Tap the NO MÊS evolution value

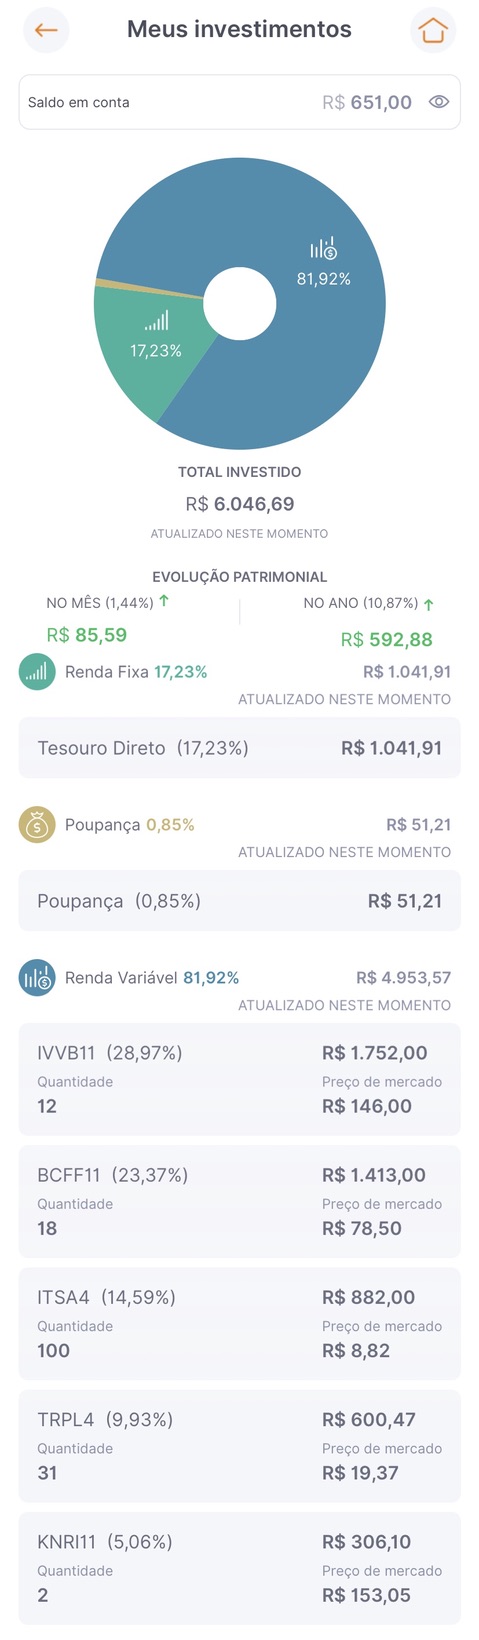coord(87,635)
